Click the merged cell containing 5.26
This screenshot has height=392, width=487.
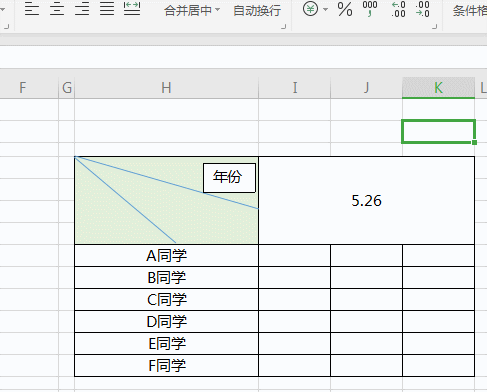click(x=366, y=200)
